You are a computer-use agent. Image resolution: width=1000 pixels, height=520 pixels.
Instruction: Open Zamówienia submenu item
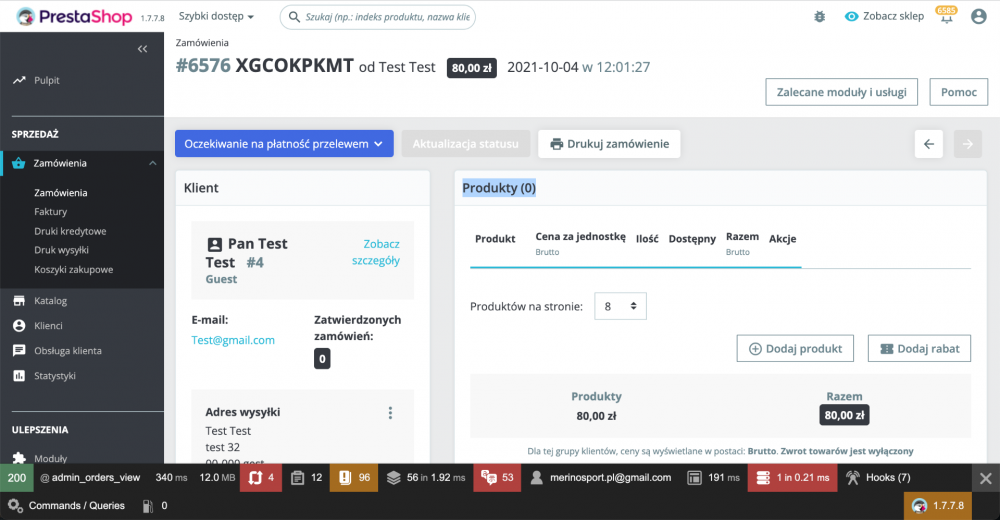pyautogui.click(x=61, y=193)
